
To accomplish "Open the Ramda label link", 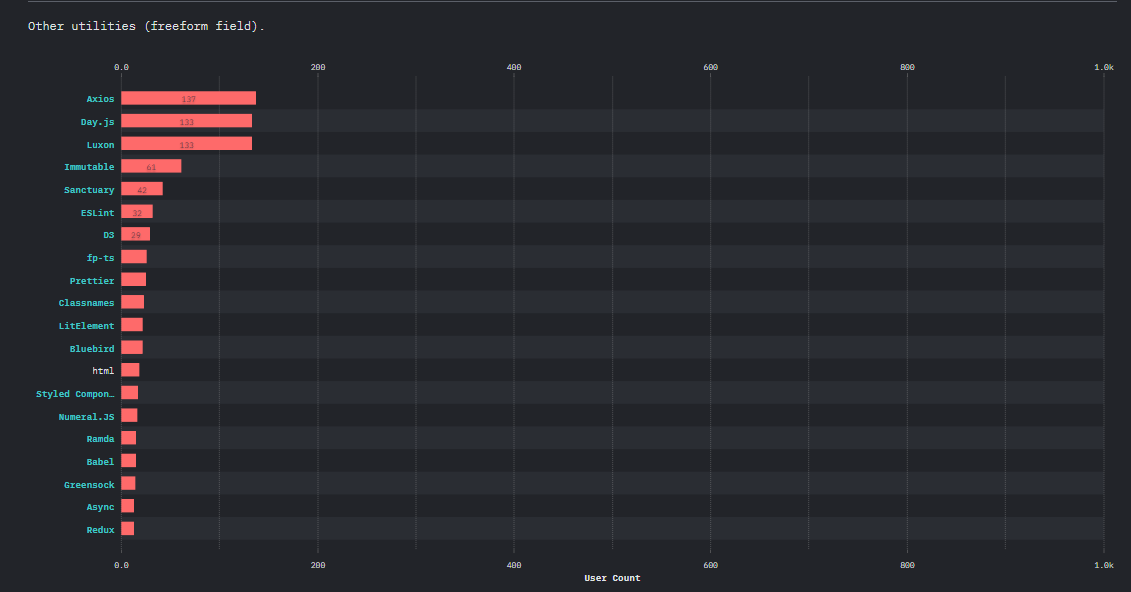I will (x=100, y=438).
